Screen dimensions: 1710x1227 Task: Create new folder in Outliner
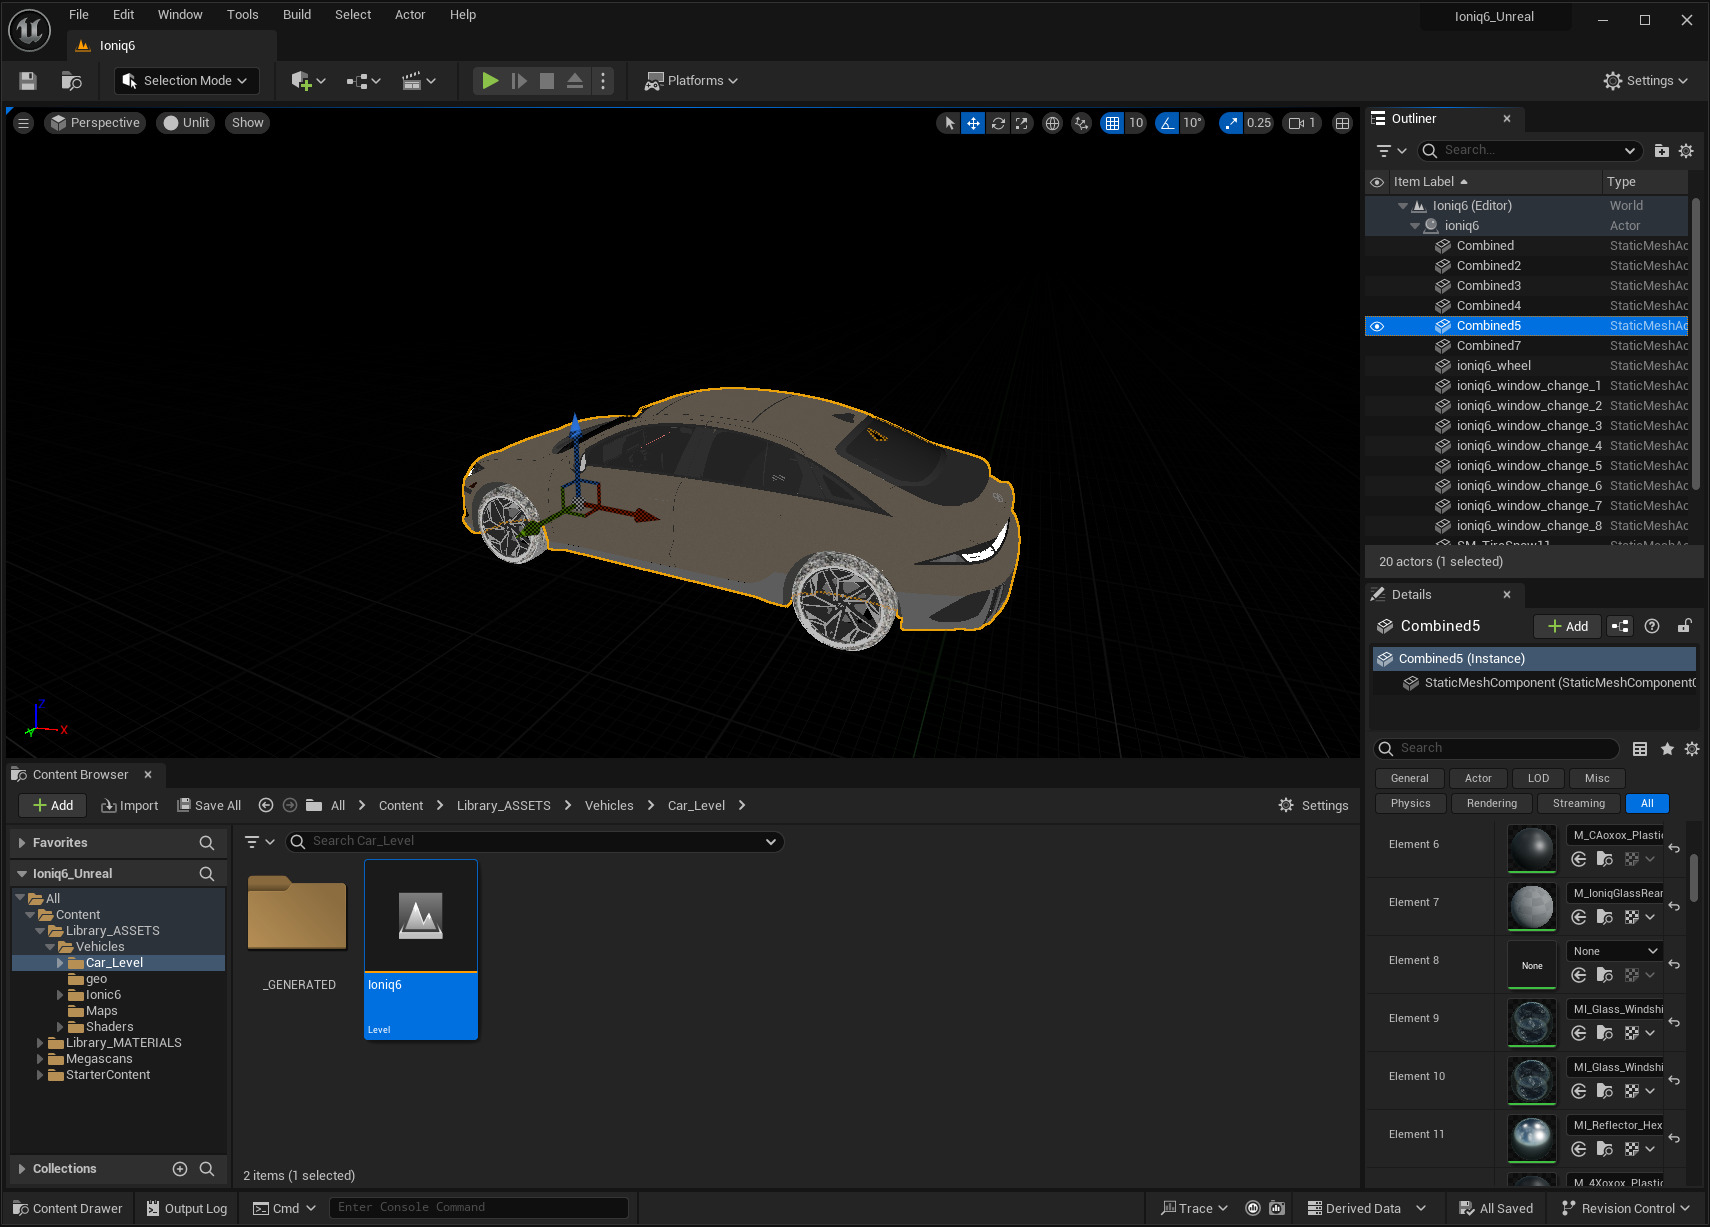[x=1662, y=151]
